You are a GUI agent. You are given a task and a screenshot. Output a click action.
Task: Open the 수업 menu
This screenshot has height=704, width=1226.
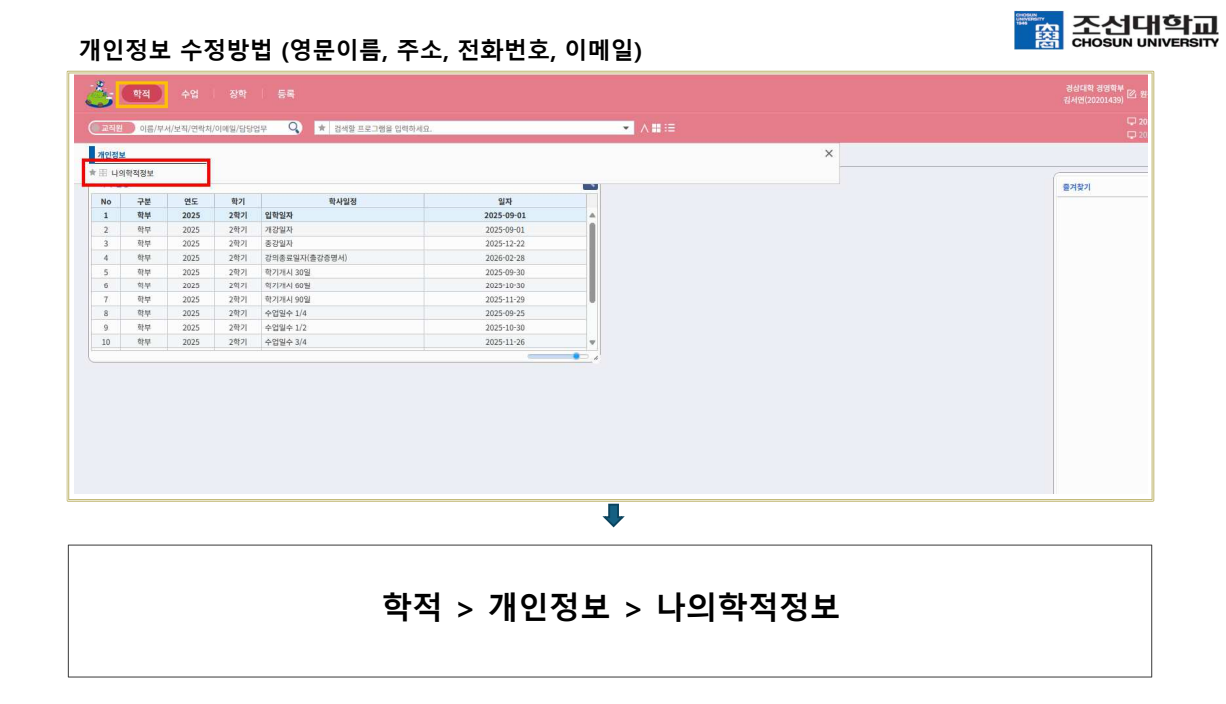(x=190, y=94)
